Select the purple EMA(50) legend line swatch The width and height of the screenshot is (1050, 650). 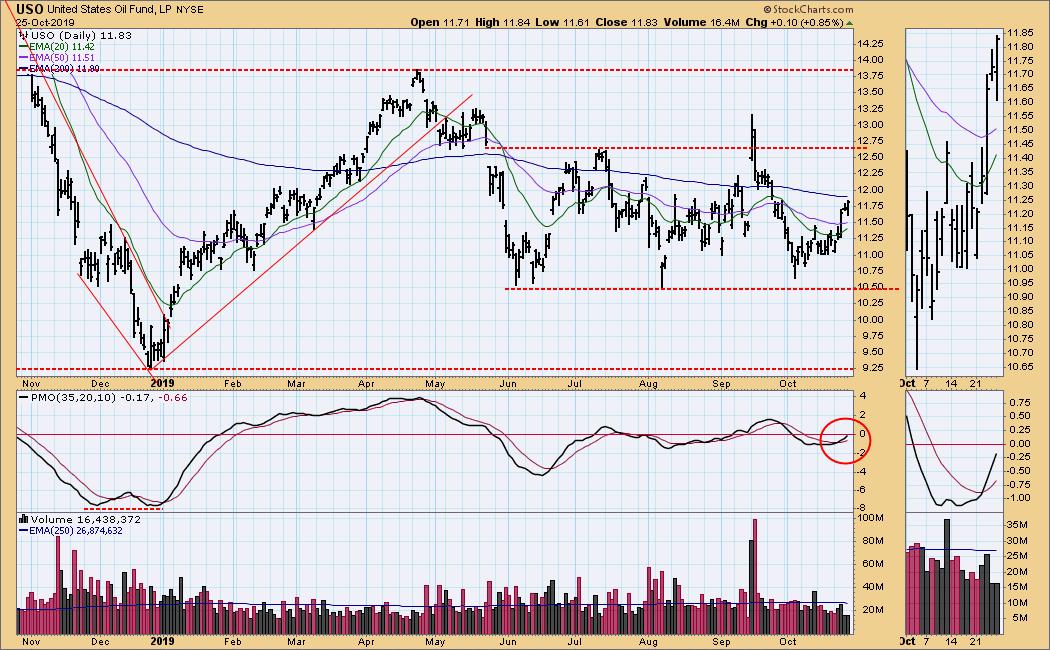tap(23, 58)
